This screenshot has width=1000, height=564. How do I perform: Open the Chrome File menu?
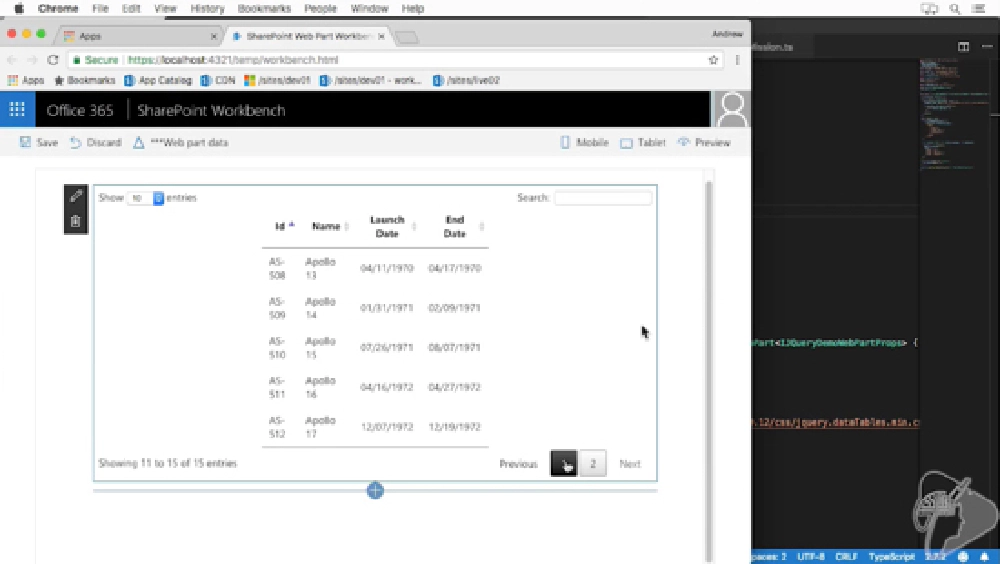point(100,8)
